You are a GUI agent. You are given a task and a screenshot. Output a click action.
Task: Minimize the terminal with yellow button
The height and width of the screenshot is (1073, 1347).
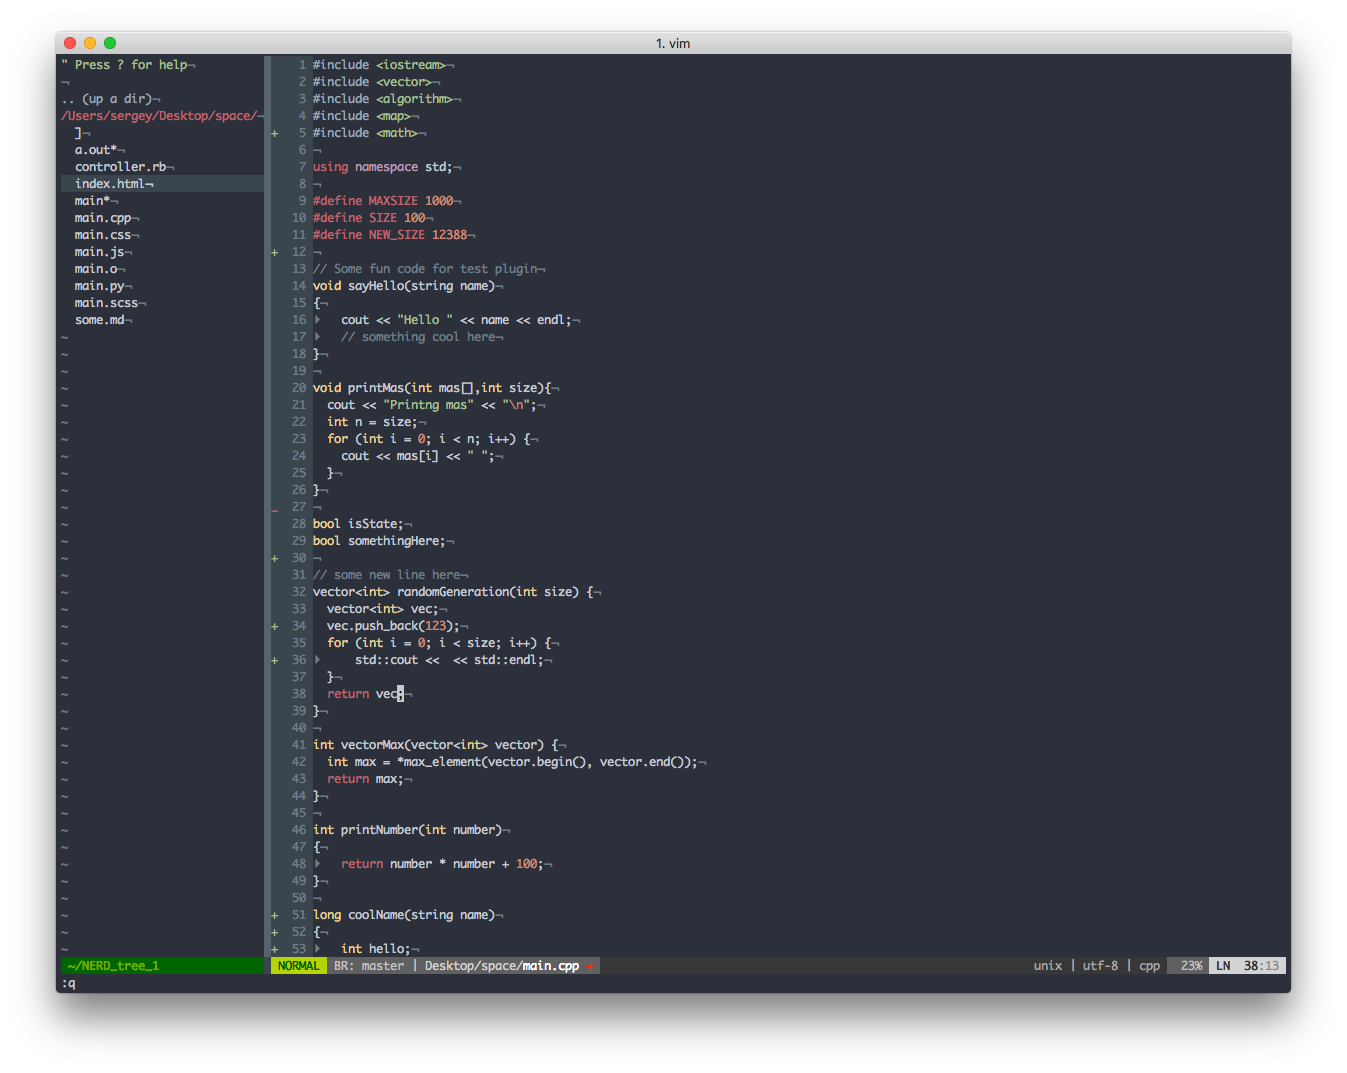pos(90,43)
